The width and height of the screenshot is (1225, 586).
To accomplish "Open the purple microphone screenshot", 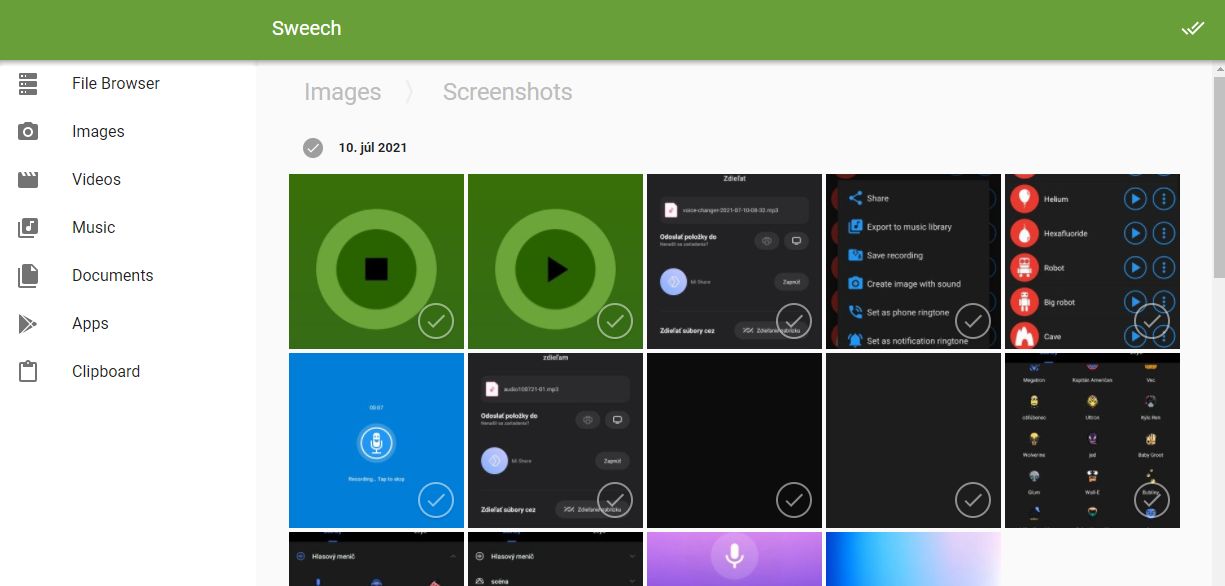I will (734, 559).
